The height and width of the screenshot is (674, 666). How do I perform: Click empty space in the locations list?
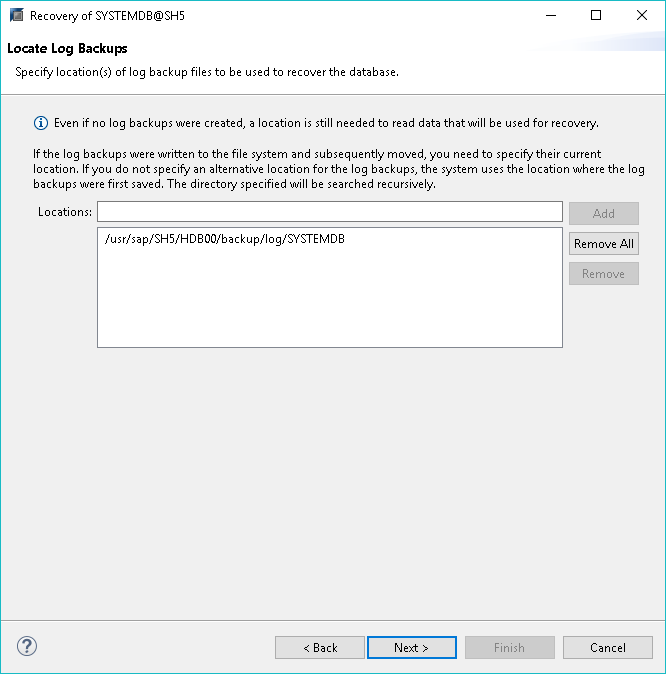[329, 300]
